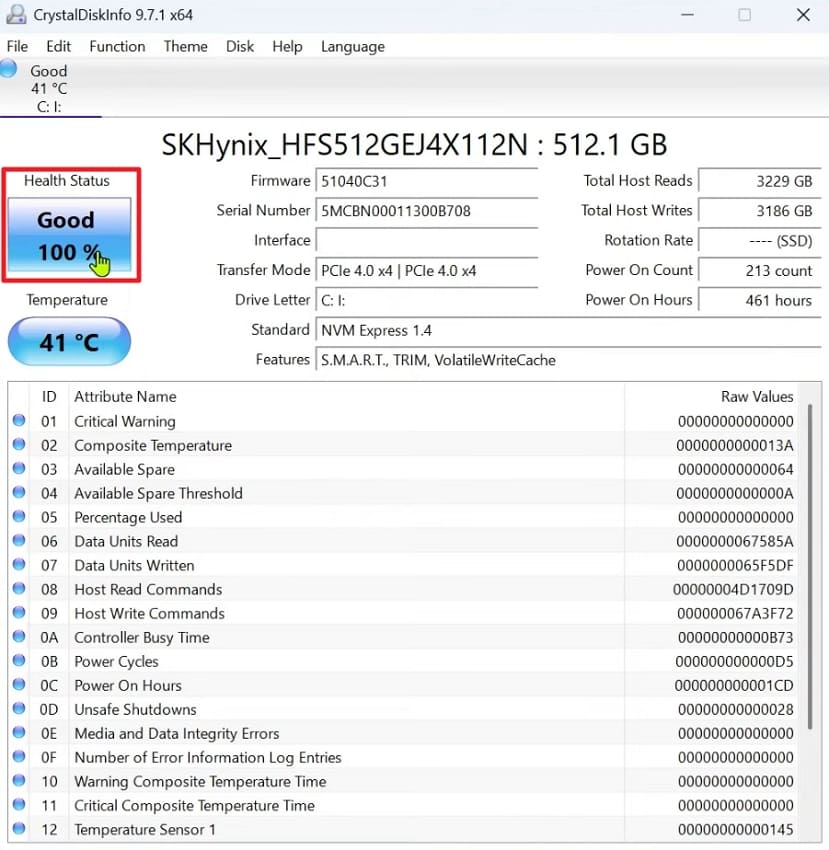Select the Serial Number field
This screenshot has height=850, width=829.
pos(427,210)
